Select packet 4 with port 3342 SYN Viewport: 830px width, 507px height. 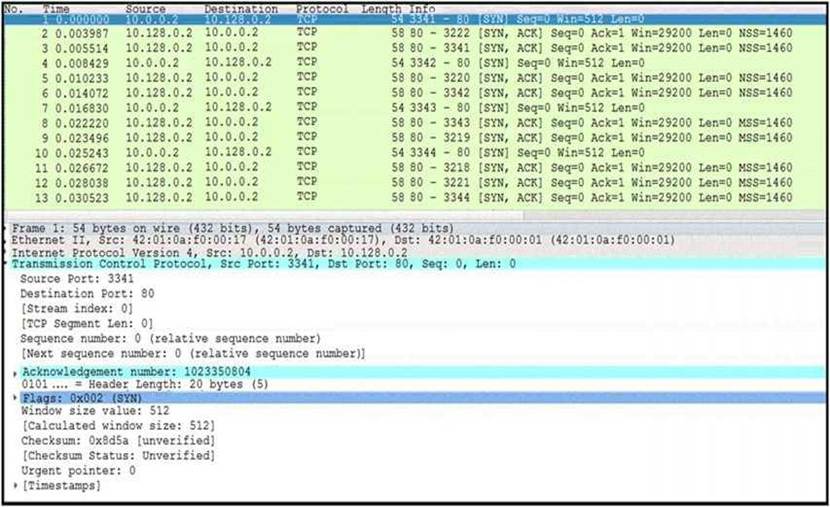pyautogui.click(x=400, y=61)
